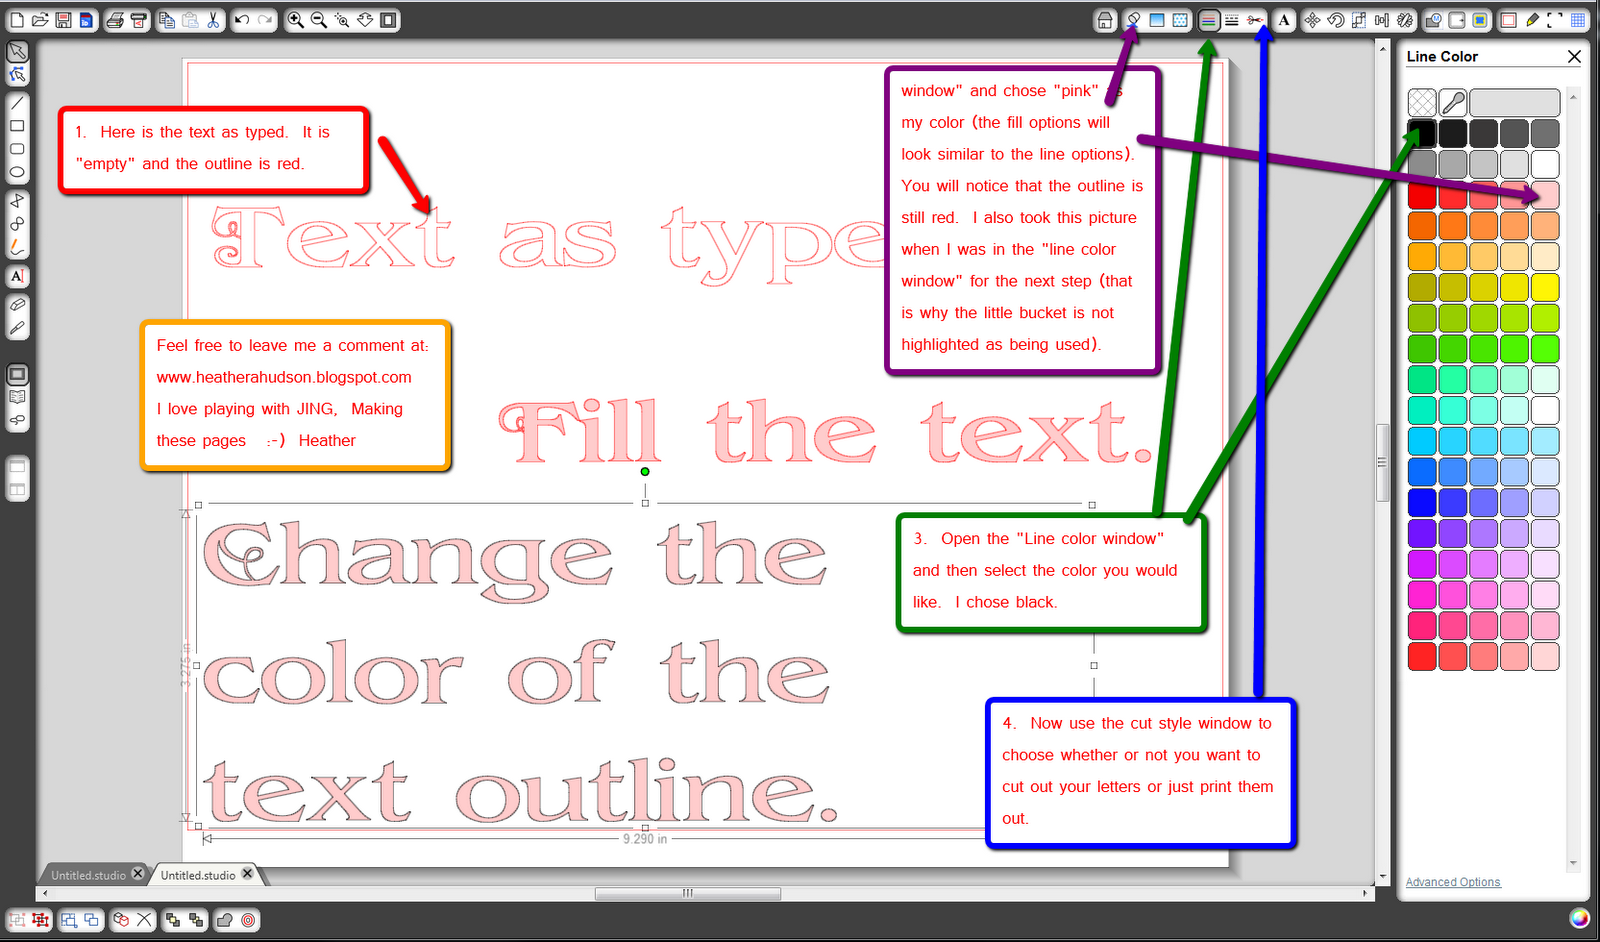
Task: Select the Text tool in the left toolbar
Action: tap(17, 277)
